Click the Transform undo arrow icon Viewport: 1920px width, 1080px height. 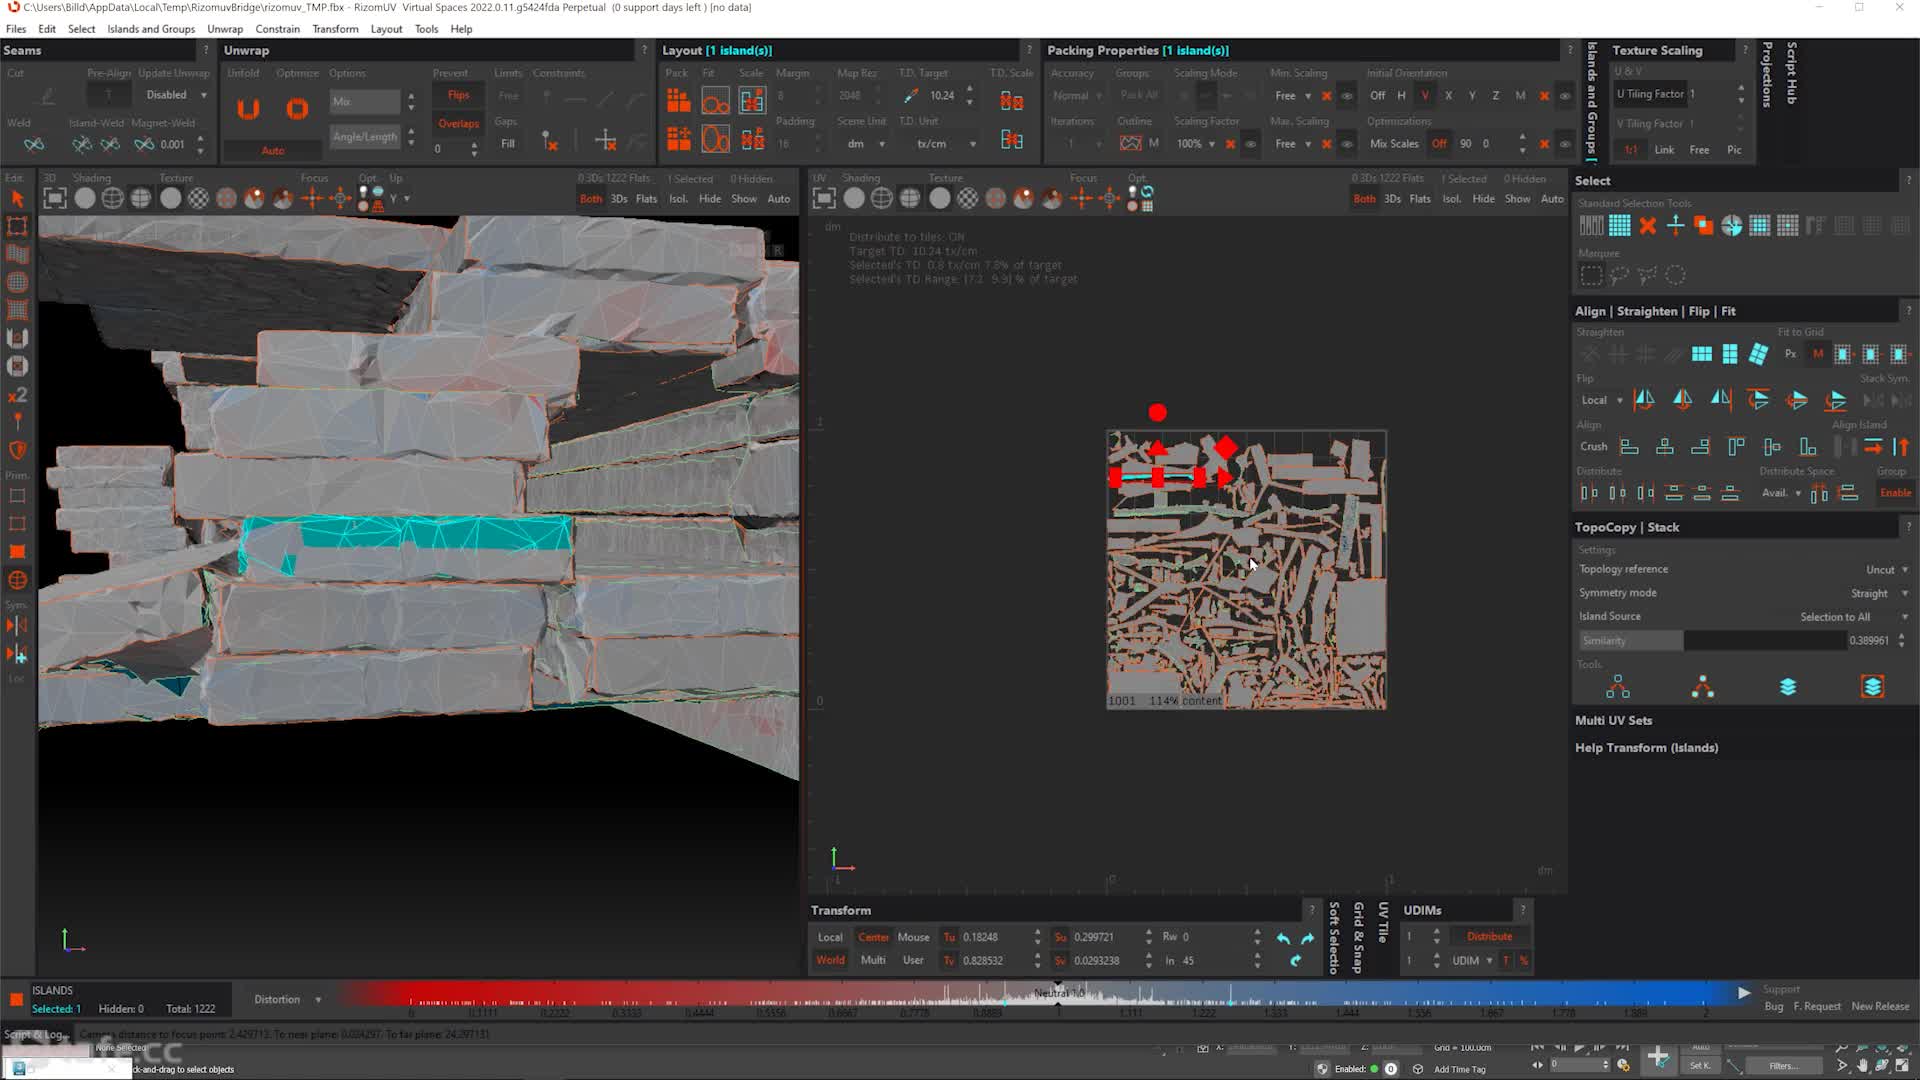point(1283,938)
